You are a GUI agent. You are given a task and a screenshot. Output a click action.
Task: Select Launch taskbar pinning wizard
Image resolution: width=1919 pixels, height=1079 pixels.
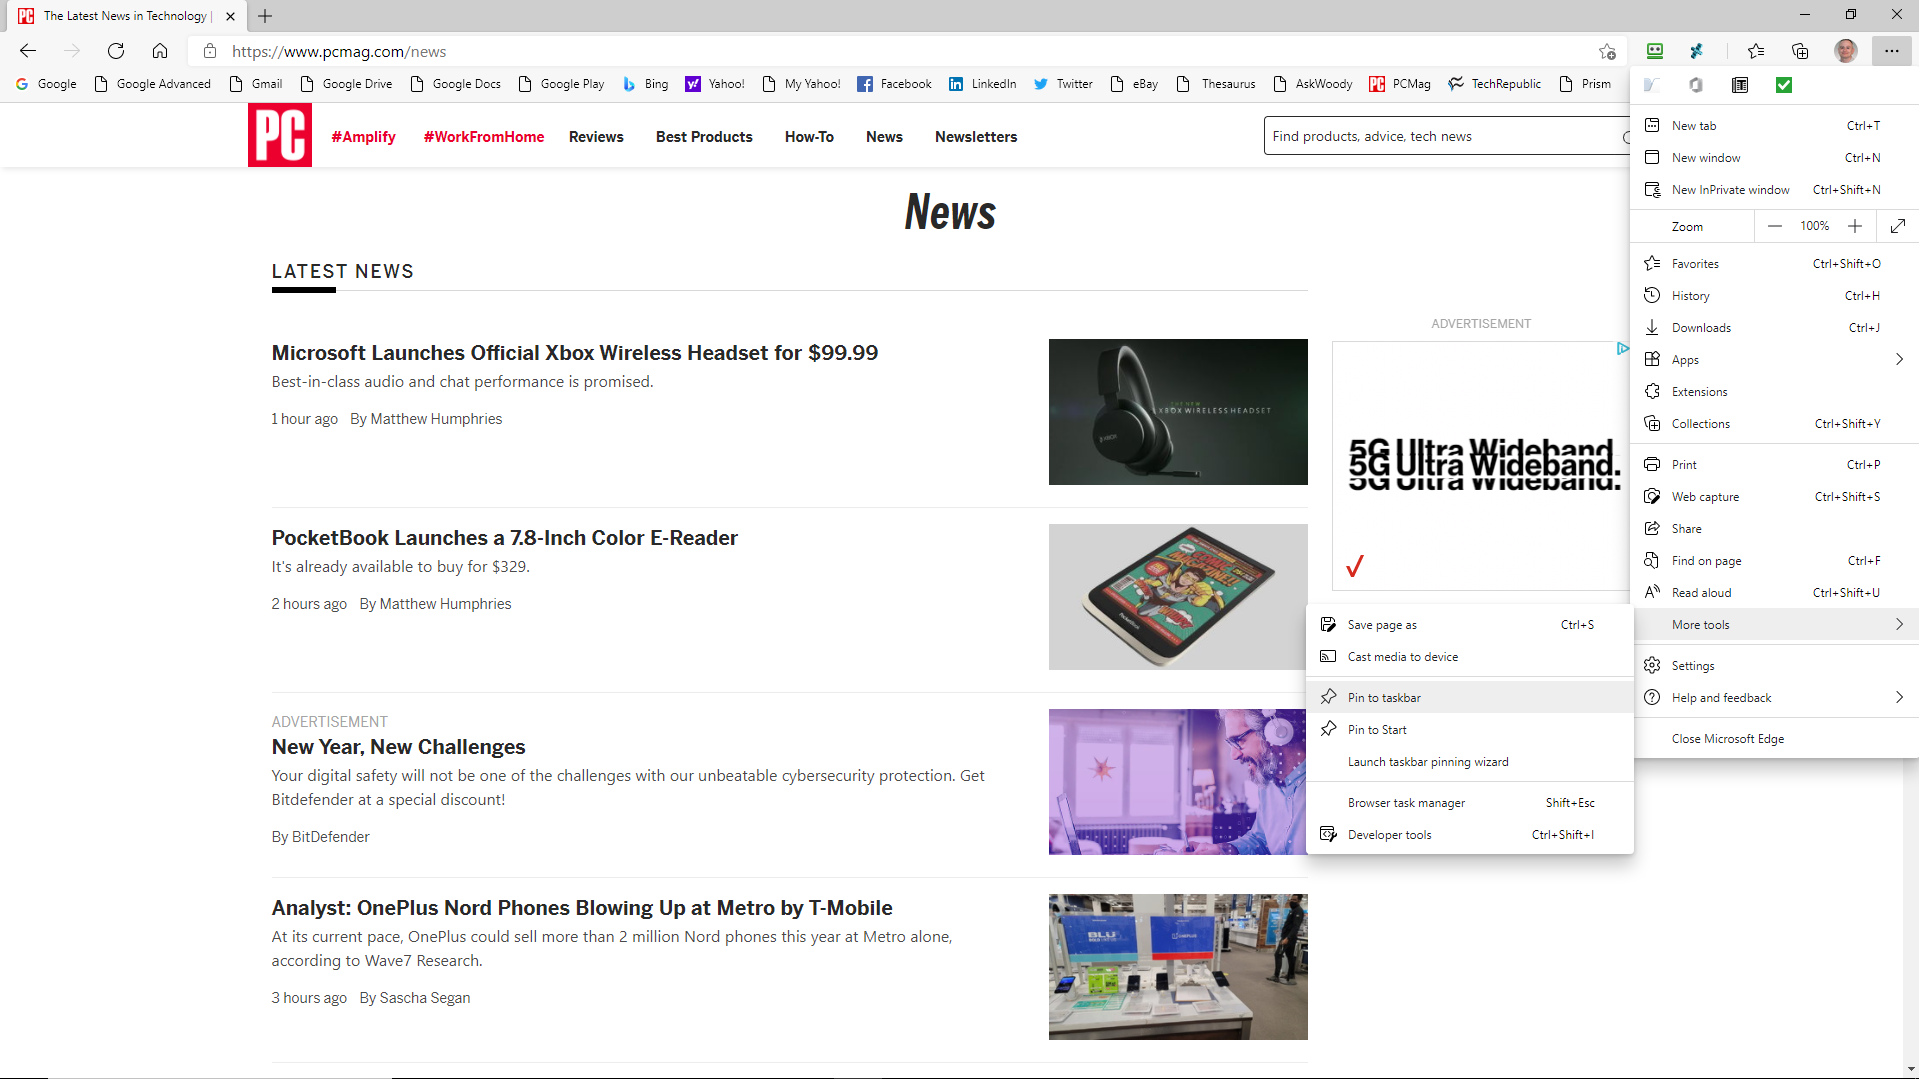tap(1470, 762)
